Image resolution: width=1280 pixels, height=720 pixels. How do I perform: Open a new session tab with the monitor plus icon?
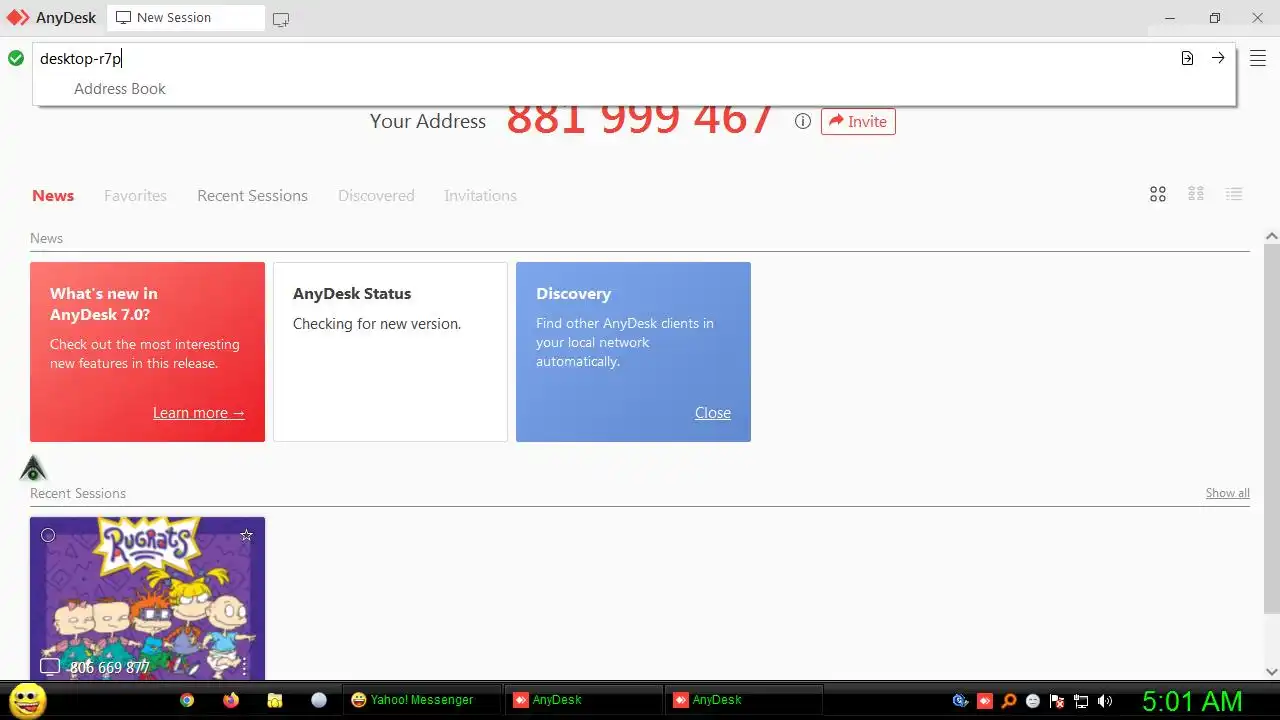[281, 19]
